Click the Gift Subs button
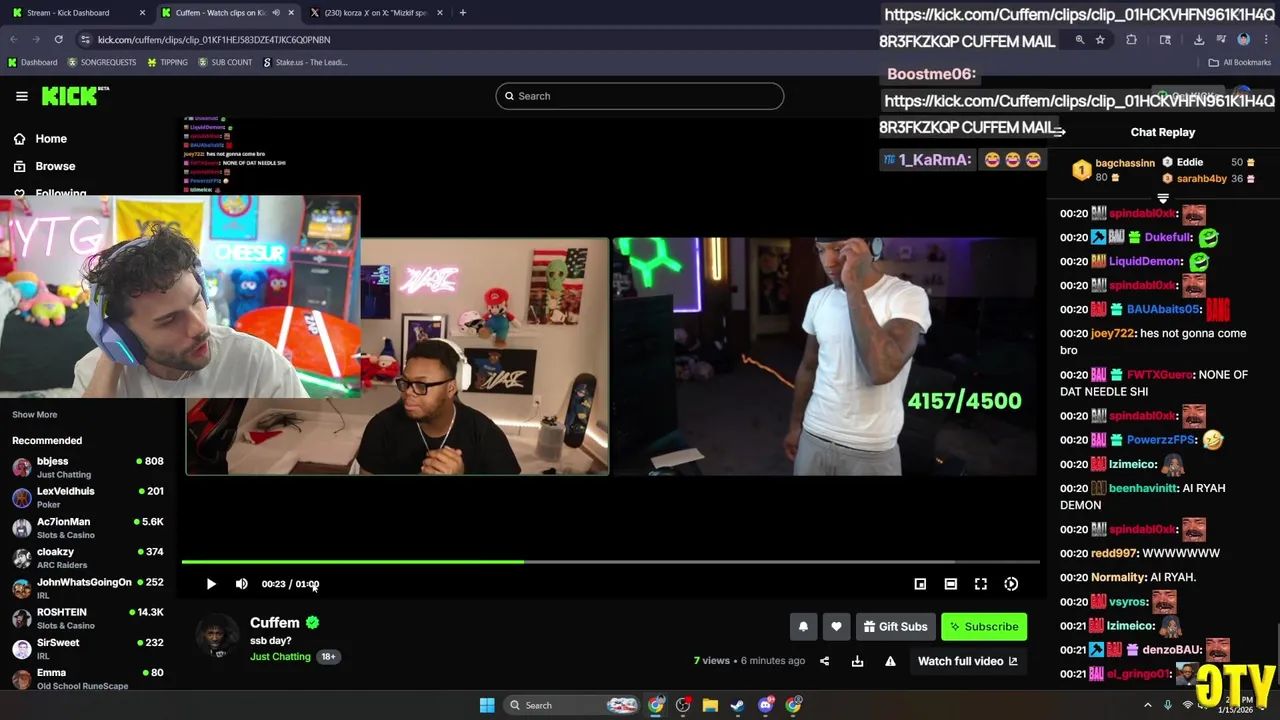This screenshot has height=720, width=1280. 895,627
